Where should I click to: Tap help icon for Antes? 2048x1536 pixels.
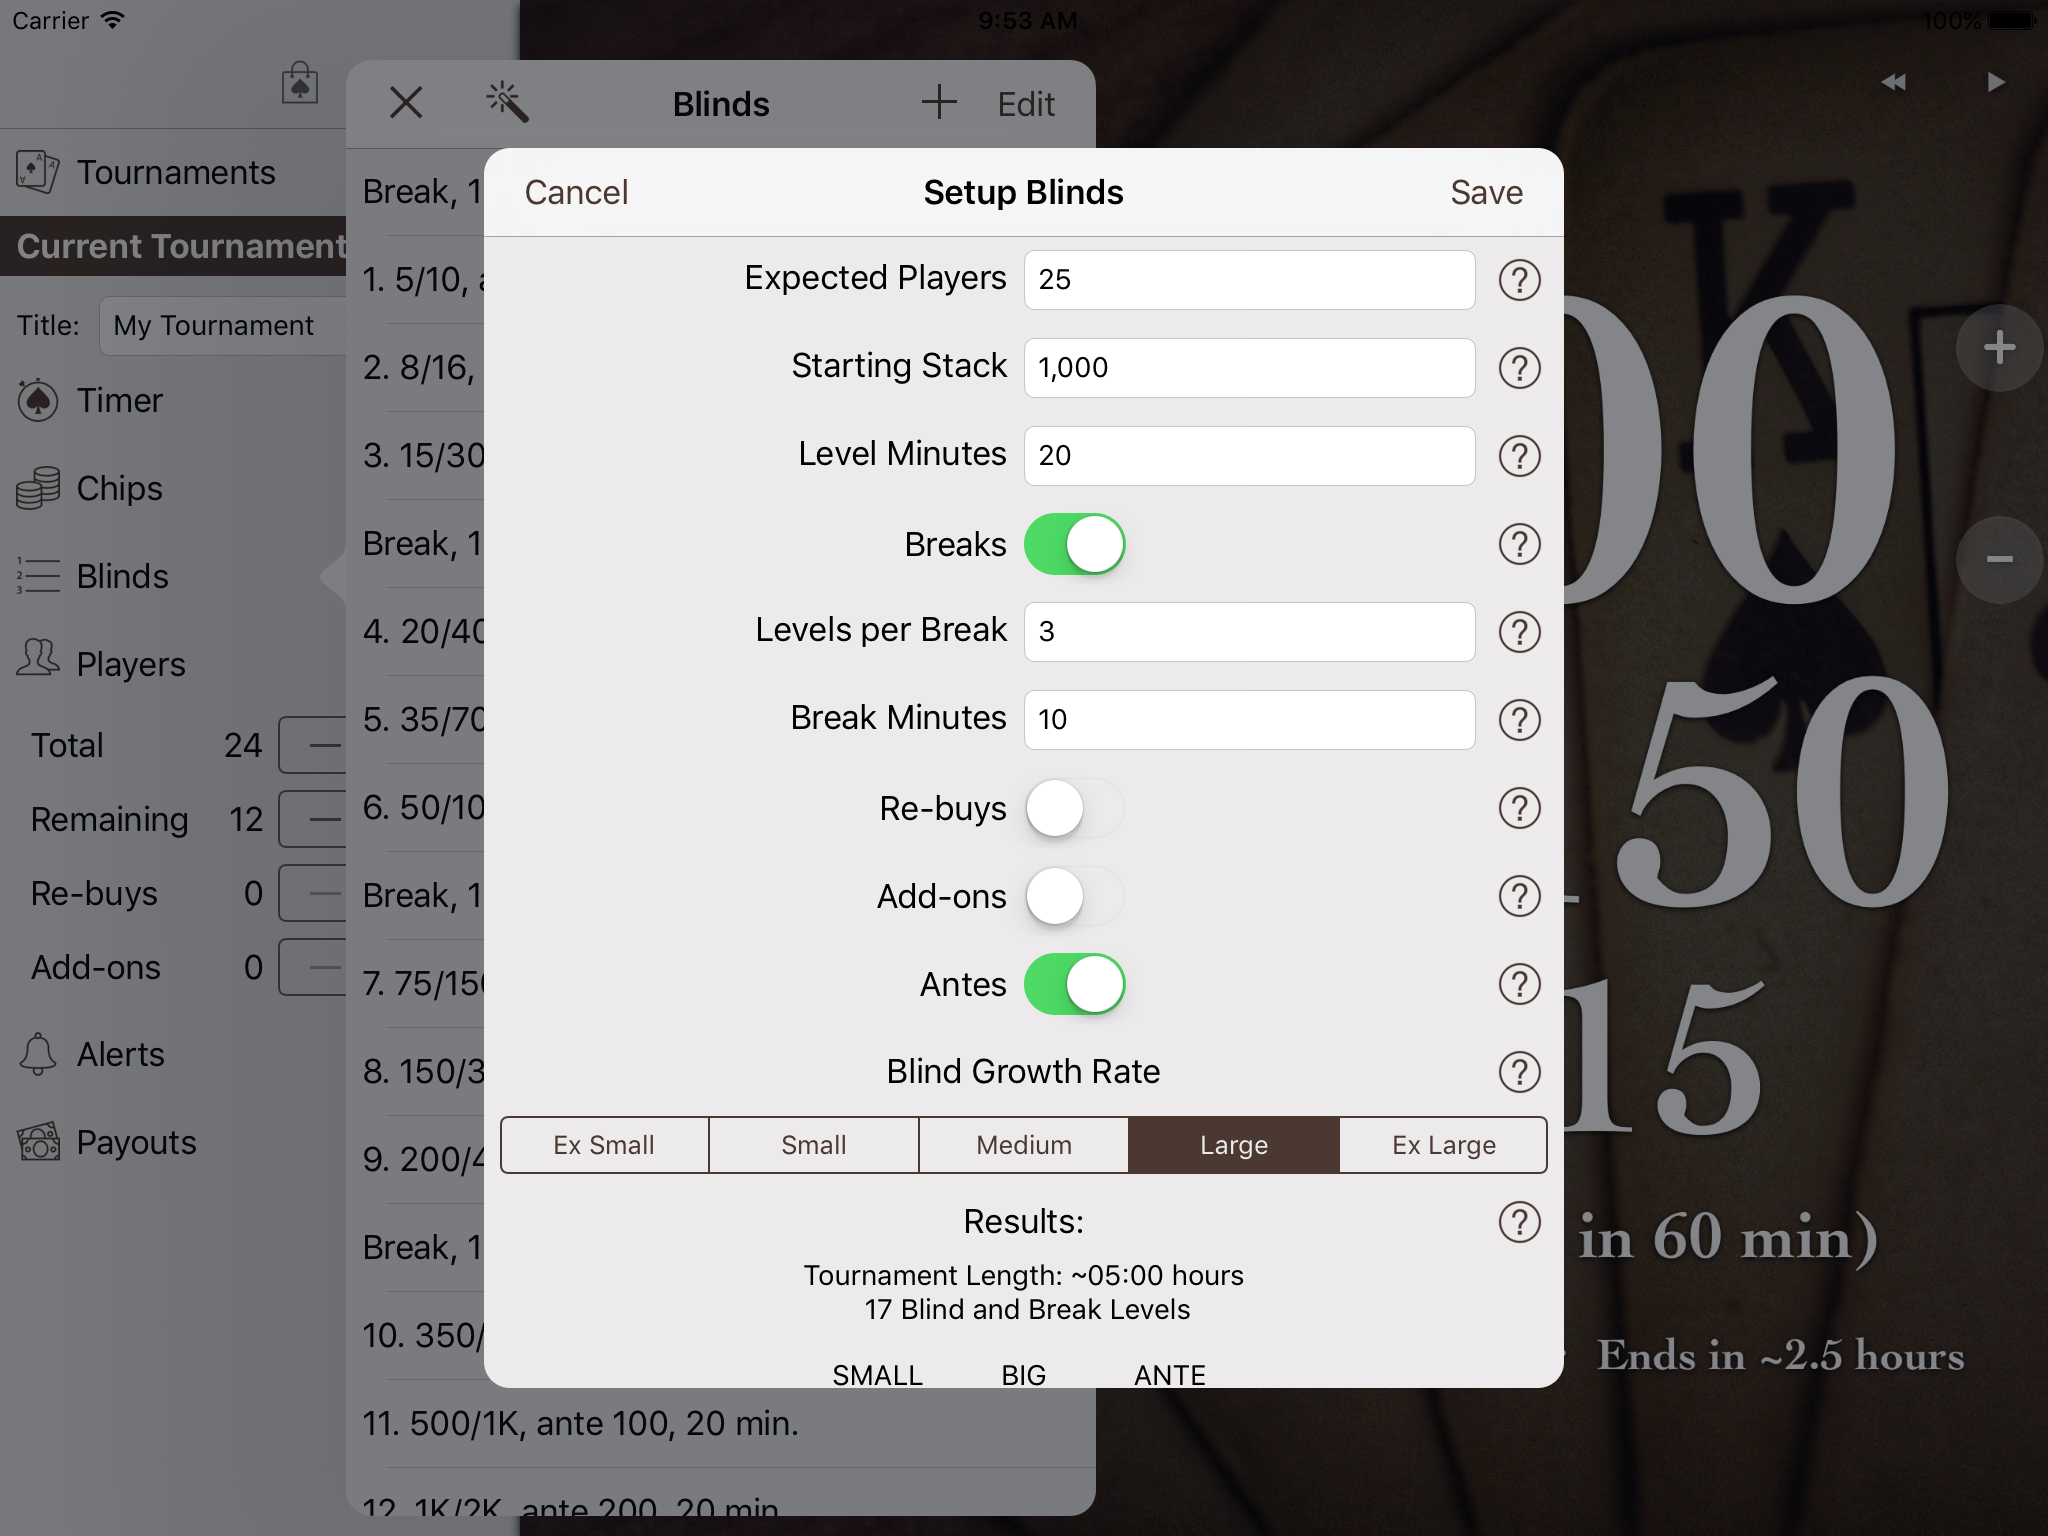(1519, 984)
